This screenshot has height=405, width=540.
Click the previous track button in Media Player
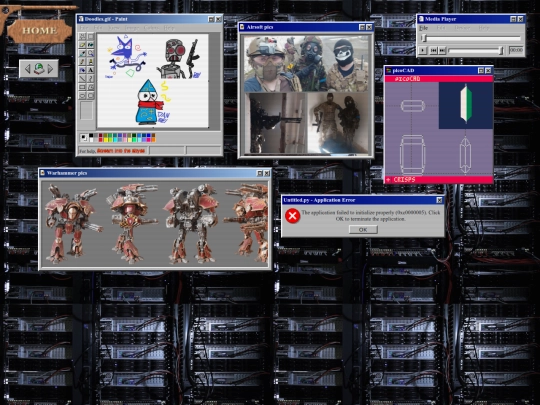pyautogui.click(x=434, y=51)
